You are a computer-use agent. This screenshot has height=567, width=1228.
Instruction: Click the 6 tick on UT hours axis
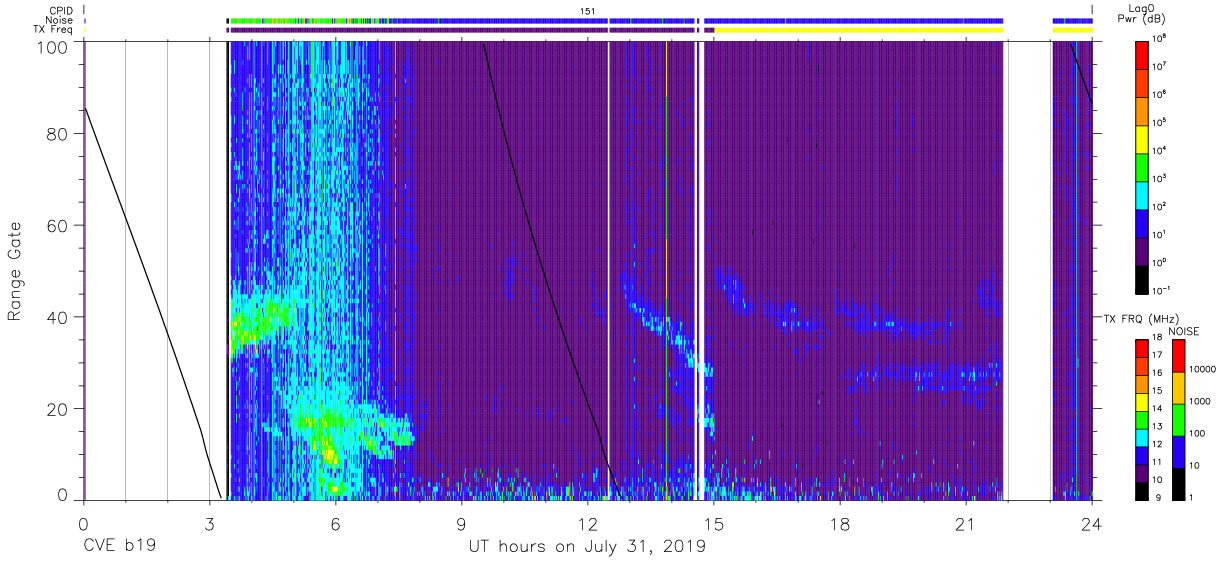tap(335, 523)
